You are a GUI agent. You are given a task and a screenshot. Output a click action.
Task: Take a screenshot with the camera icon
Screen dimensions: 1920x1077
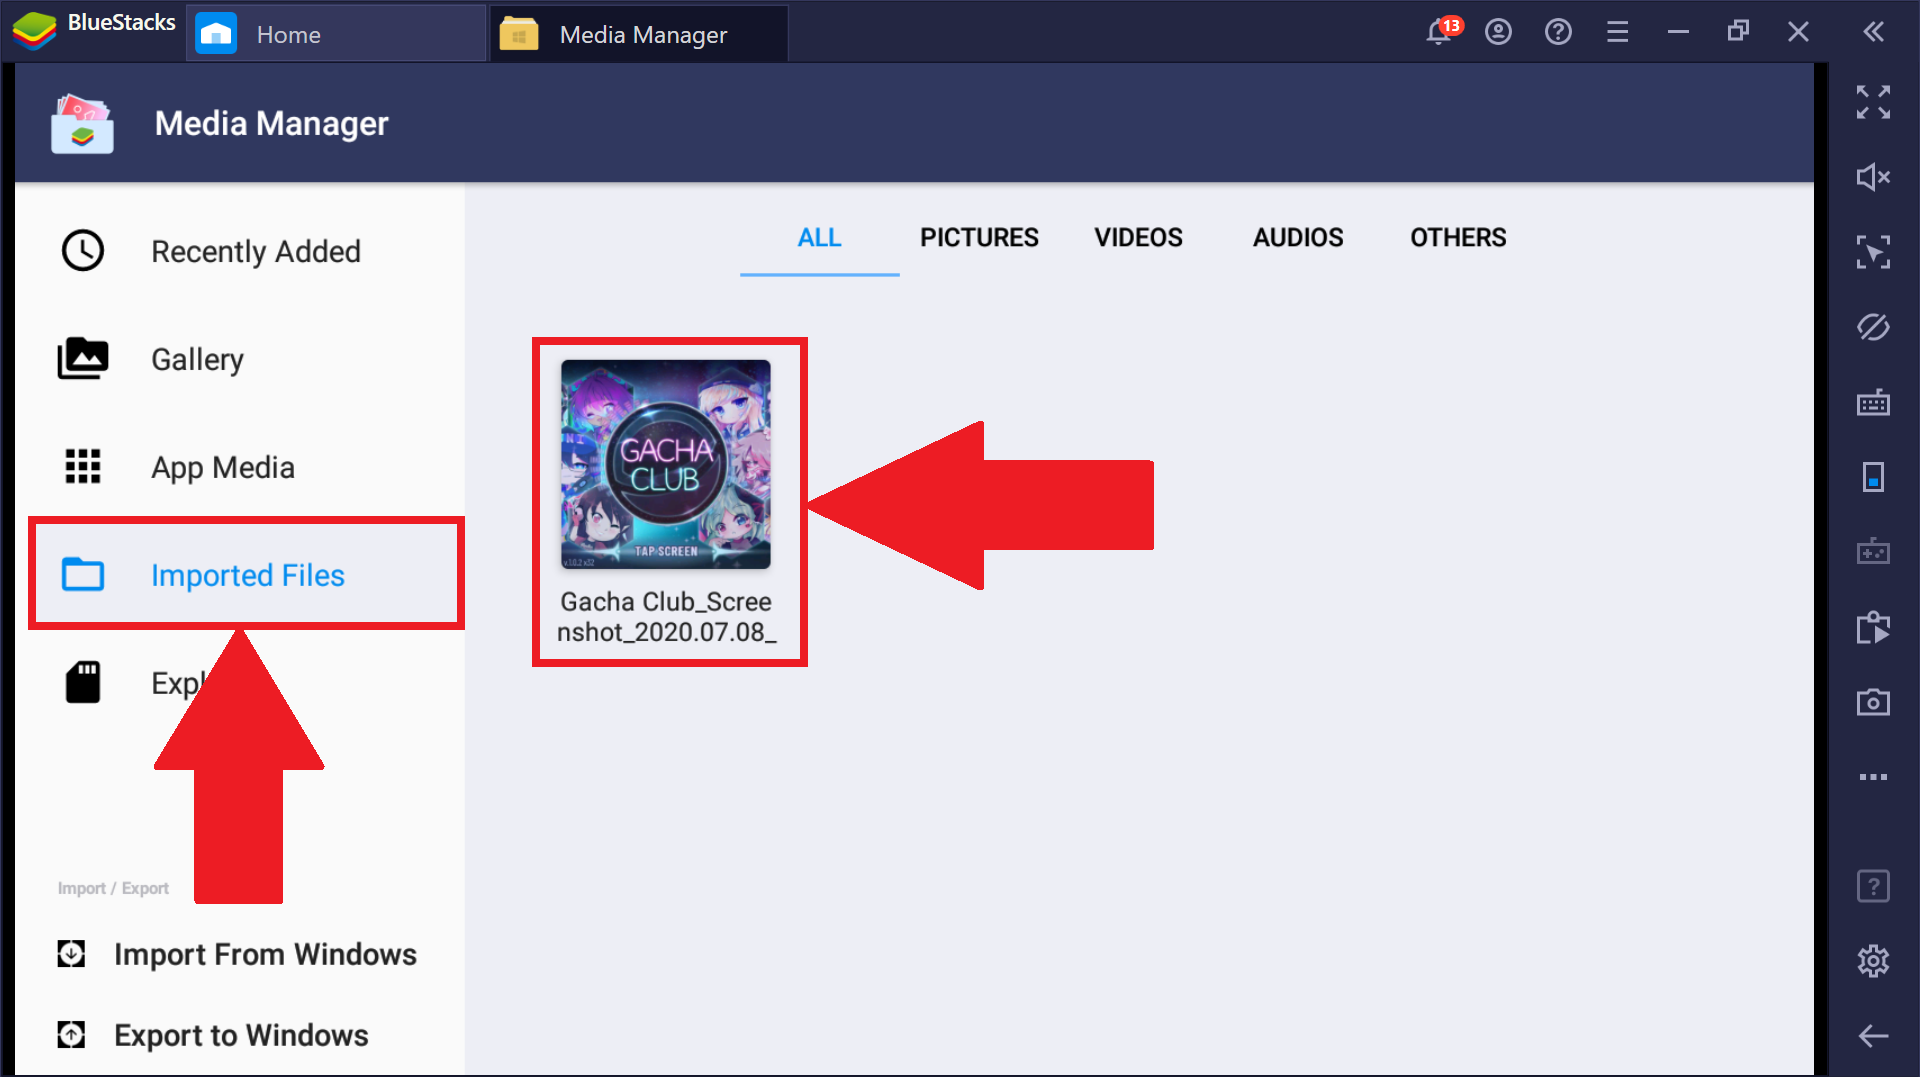tap(1873, 702)
